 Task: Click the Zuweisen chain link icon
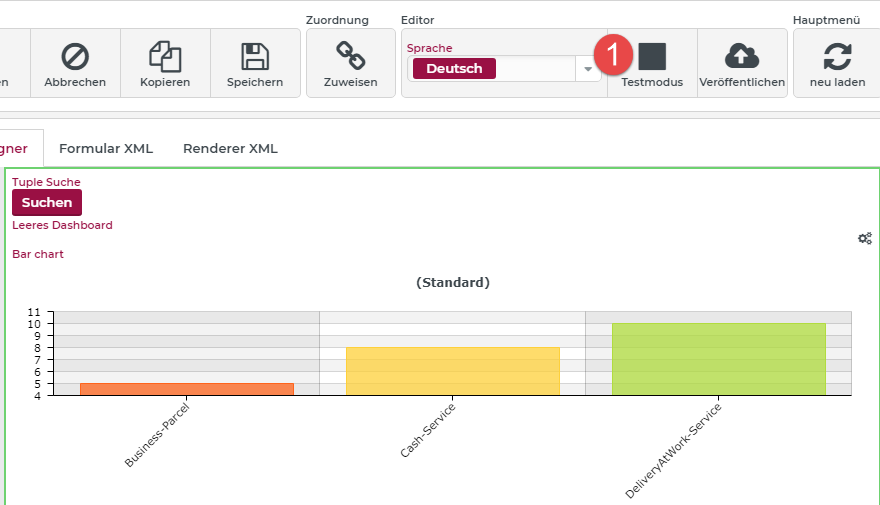point(350,56)
